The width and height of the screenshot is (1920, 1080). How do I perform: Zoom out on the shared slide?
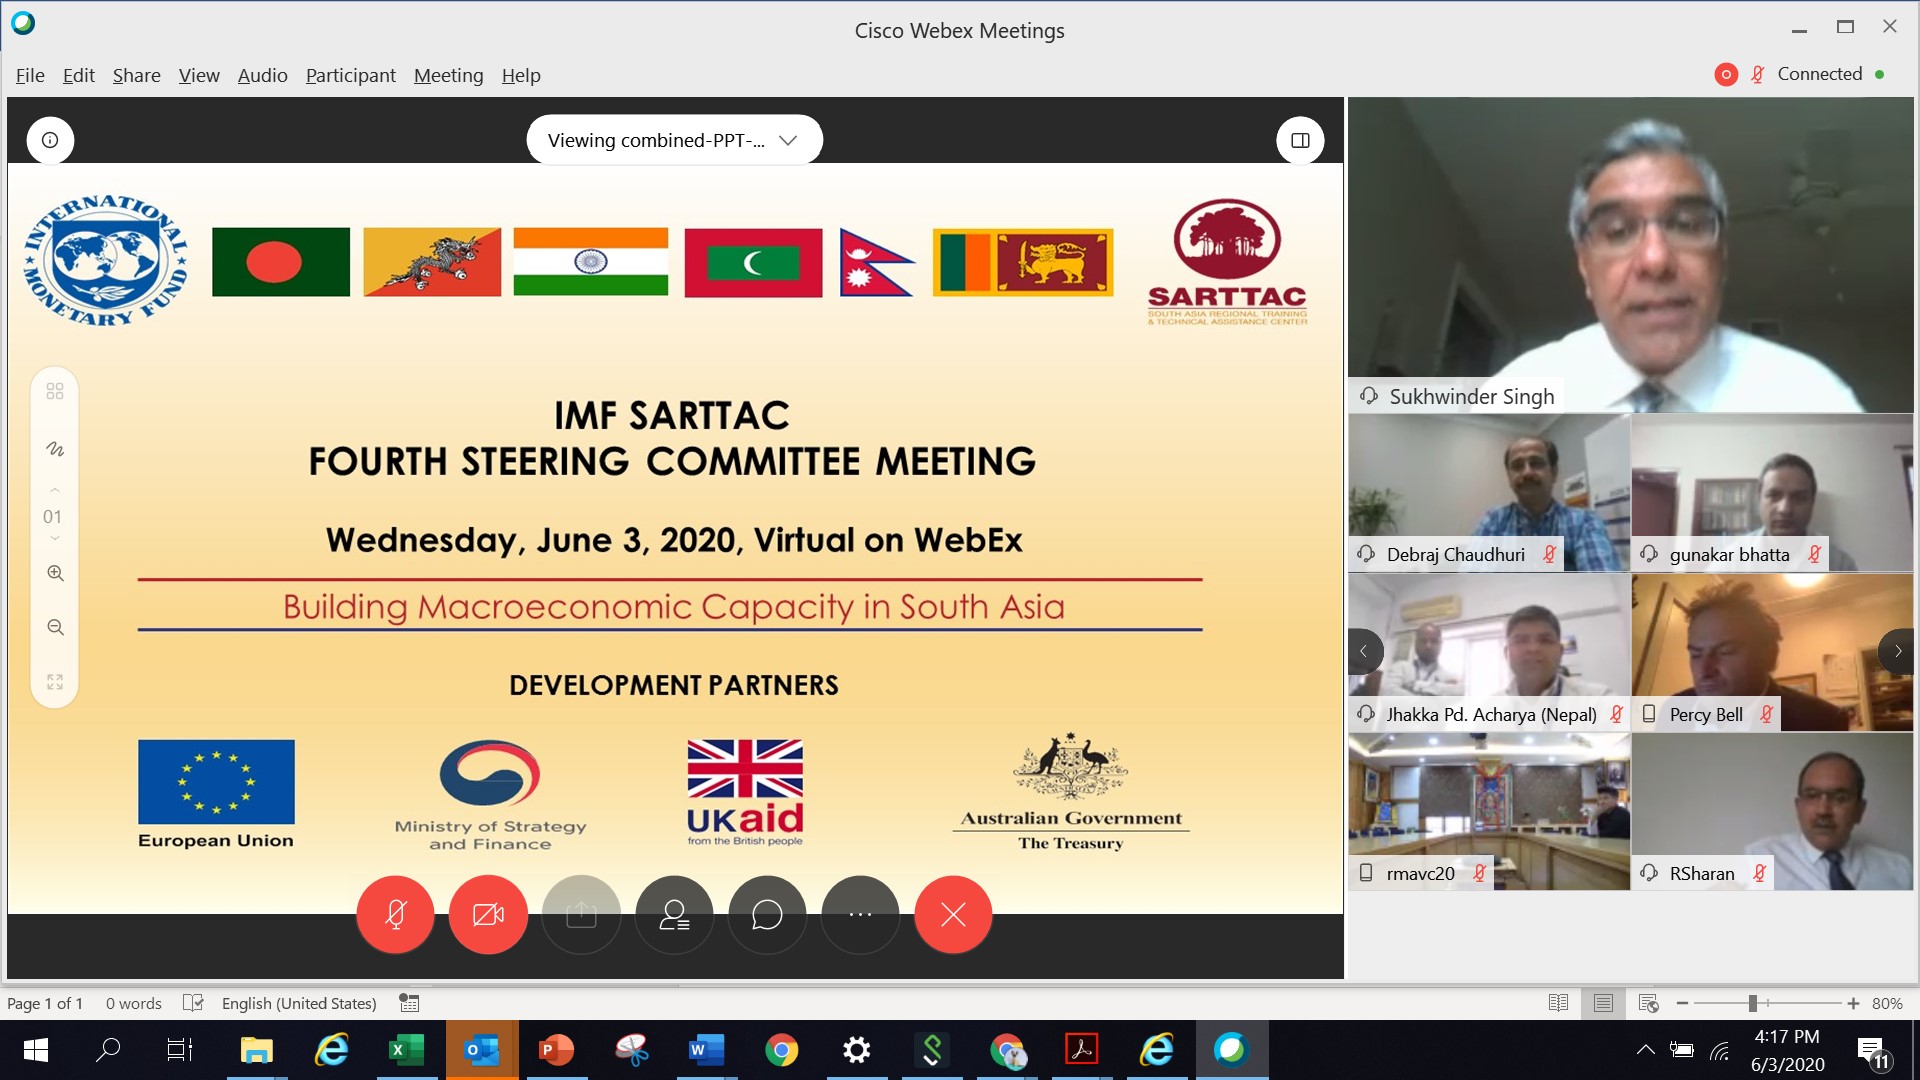55,627
